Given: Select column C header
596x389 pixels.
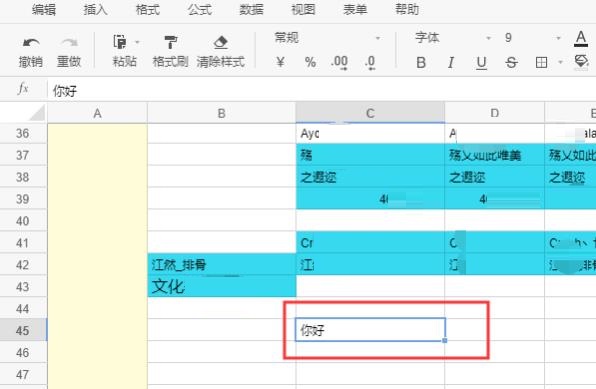Looking at the screenshot, I should [x=370, y=113].
